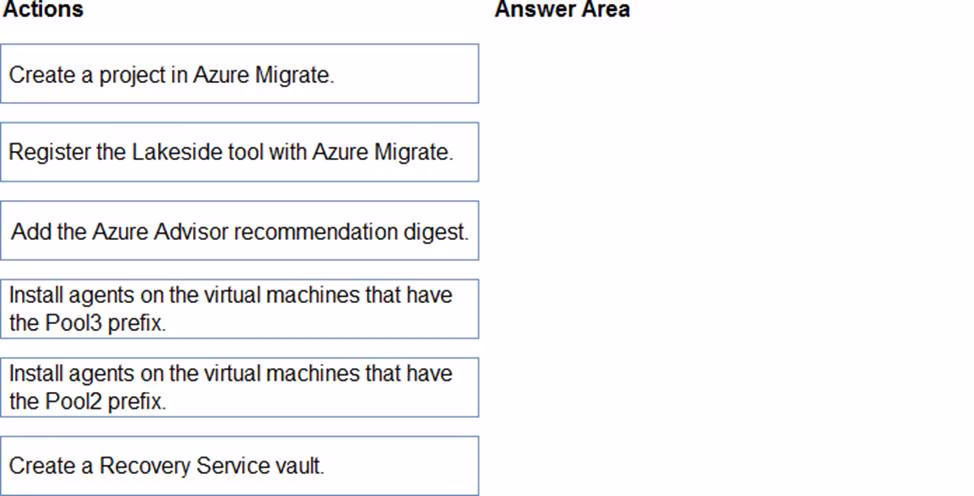Click the Actions heading

point(42,10)
